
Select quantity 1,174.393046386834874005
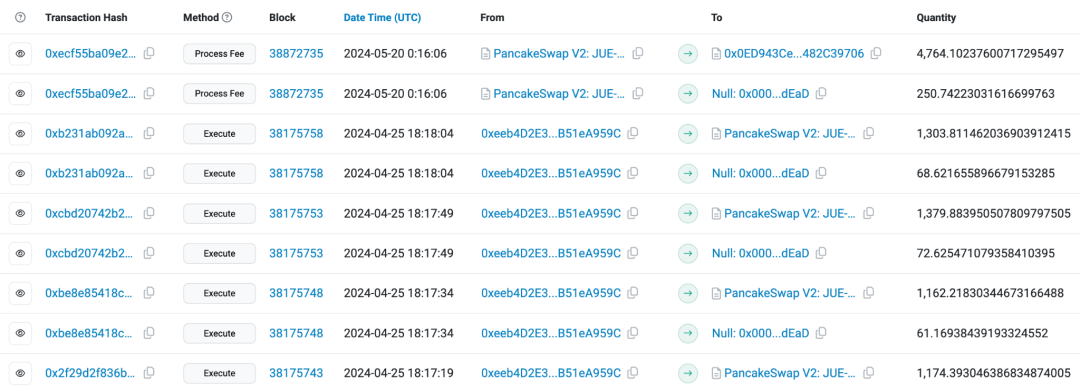(x=993, y=373)
